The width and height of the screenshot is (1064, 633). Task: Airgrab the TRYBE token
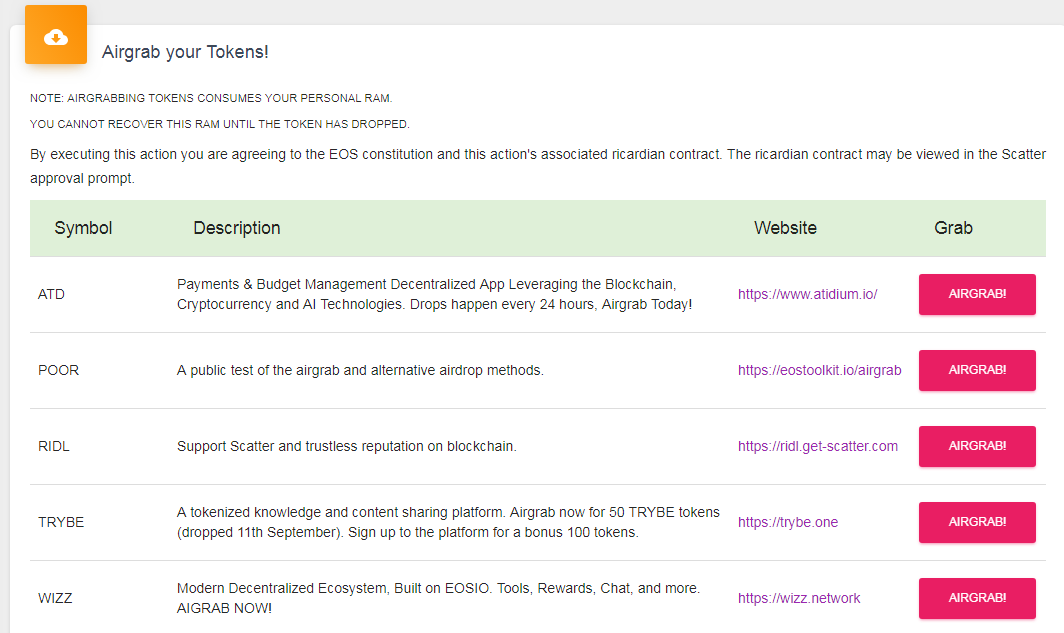pyautogui.click(x=977, y=522)
